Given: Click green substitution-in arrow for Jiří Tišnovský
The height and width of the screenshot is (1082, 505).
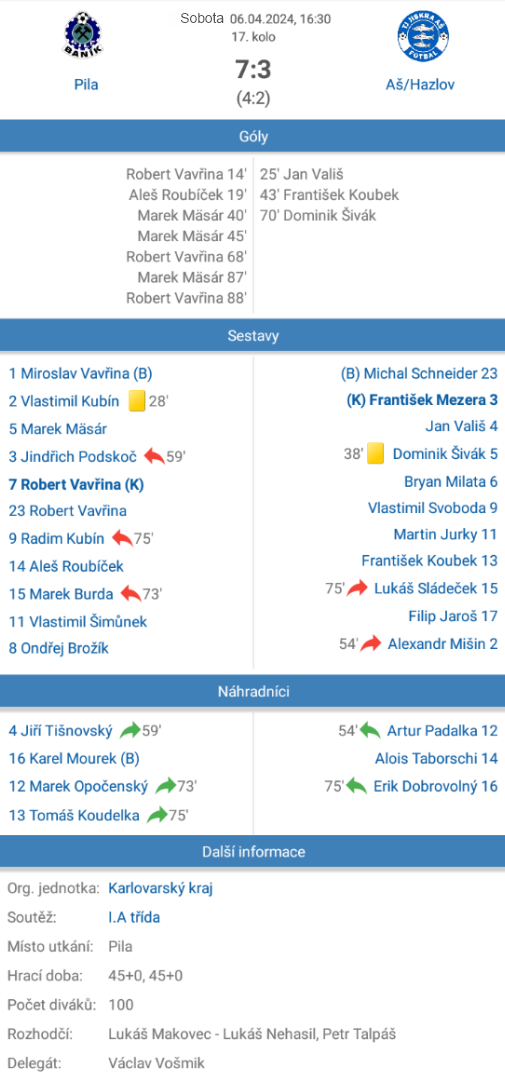Looking at the screenshot, I should tap(130, 730).
